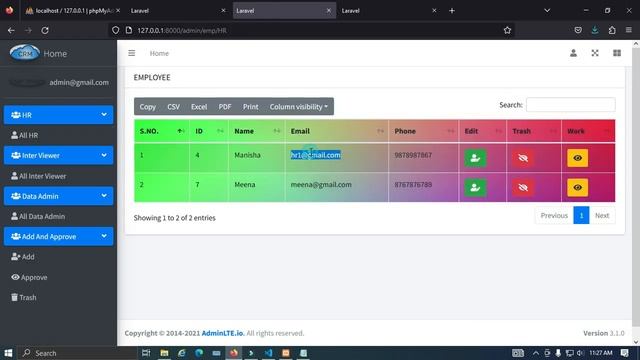Image resolution: width=640 pixels, height=360 pixels.
Task: Sort table by S.NO. column
Action: [x=162, y=131]
